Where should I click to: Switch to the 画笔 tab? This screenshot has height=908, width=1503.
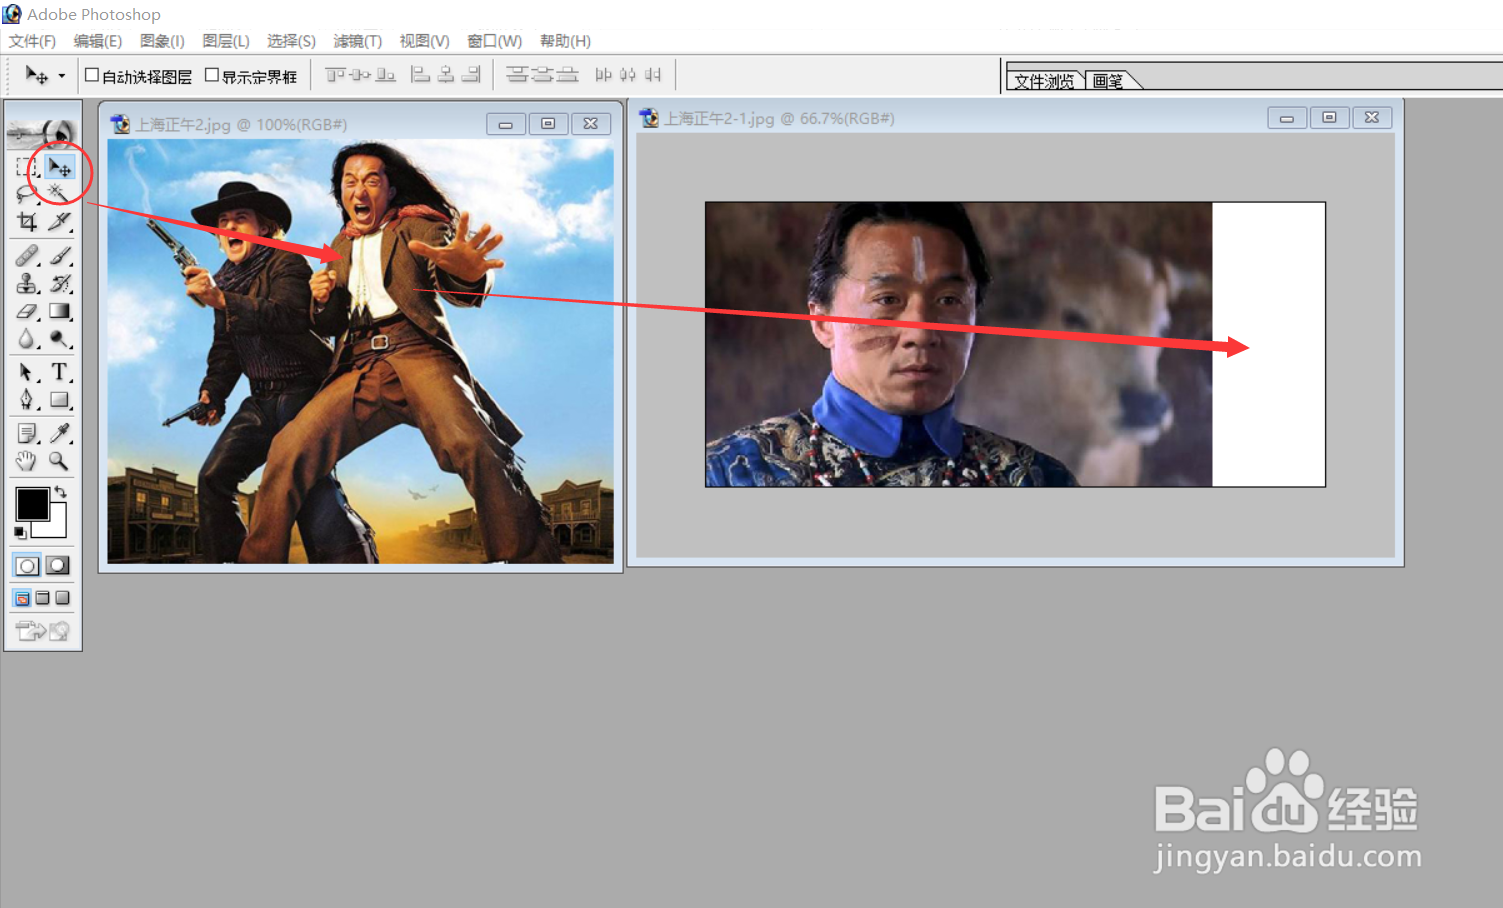tap(1108, 81)
